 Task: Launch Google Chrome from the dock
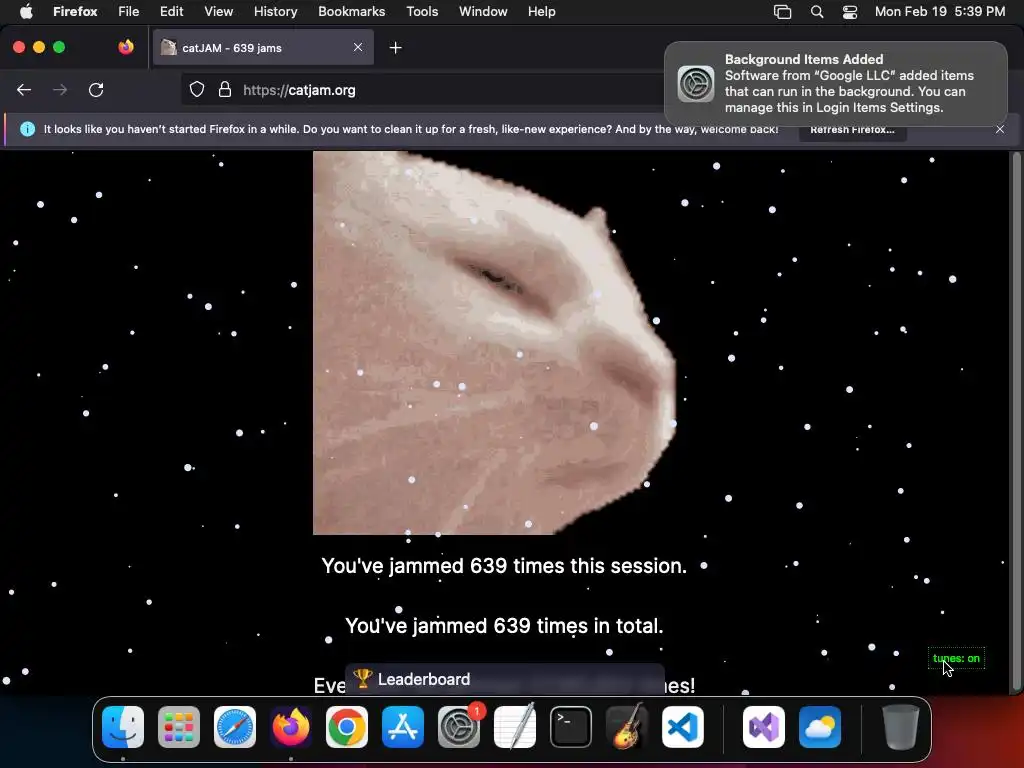click(x=347, y=727)
